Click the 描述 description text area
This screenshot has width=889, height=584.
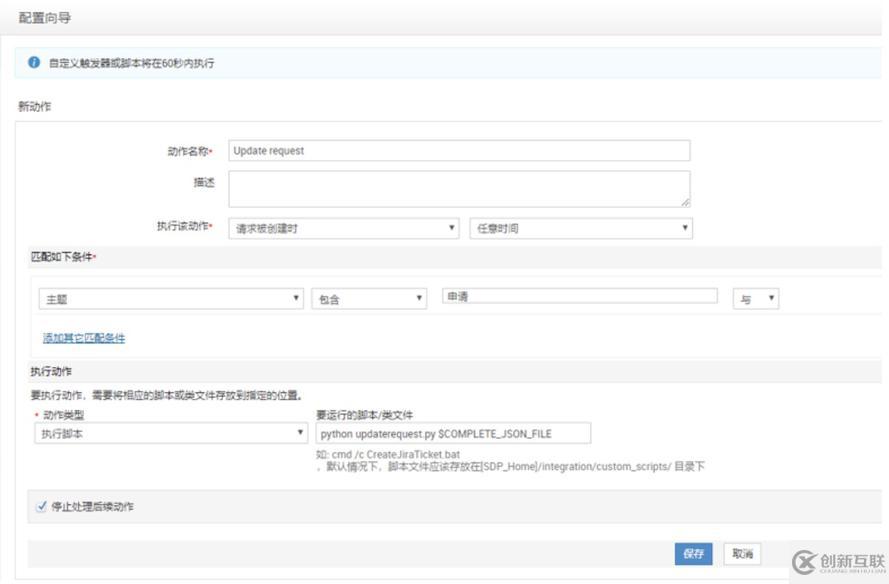click(459, 189)
